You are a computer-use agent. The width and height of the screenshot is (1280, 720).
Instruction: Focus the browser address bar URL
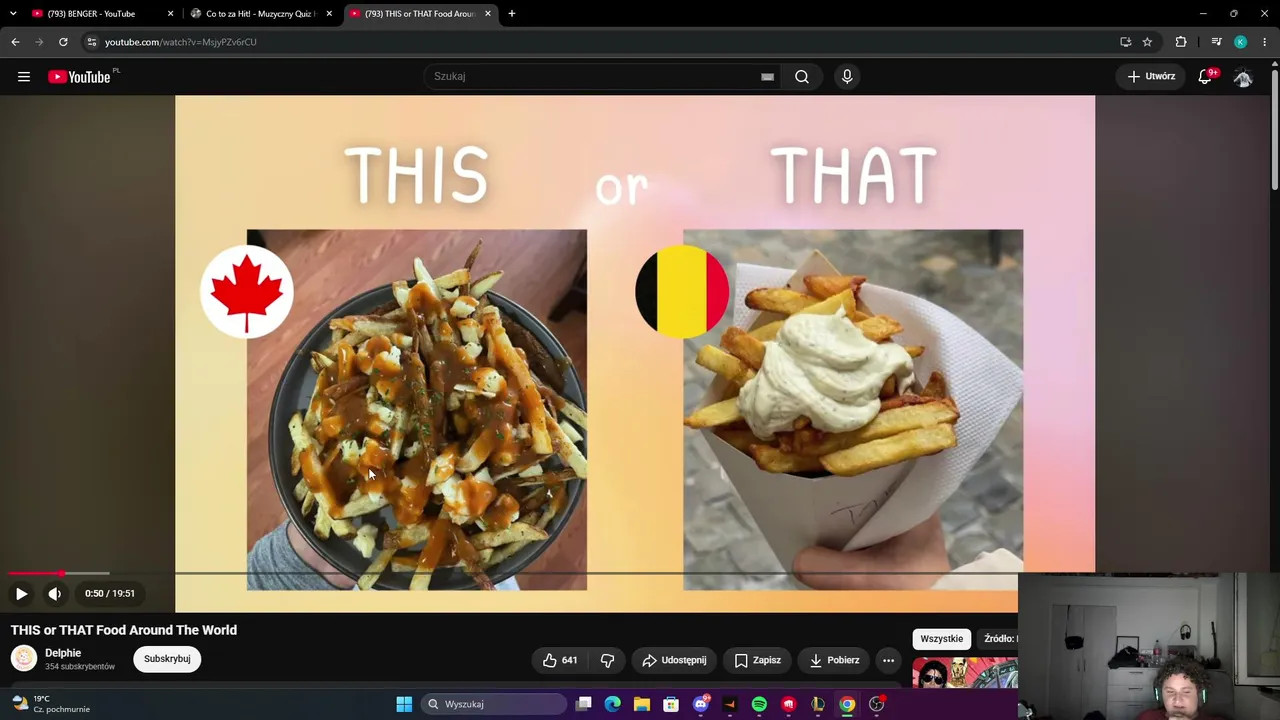tap(181, 42)
